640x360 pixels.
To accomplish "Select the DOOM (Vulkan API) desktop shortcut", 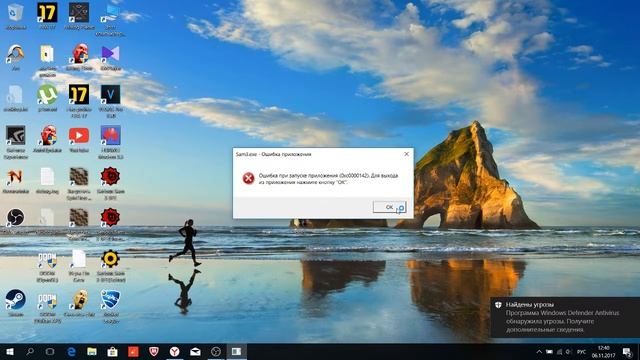I will pos(47,307).
